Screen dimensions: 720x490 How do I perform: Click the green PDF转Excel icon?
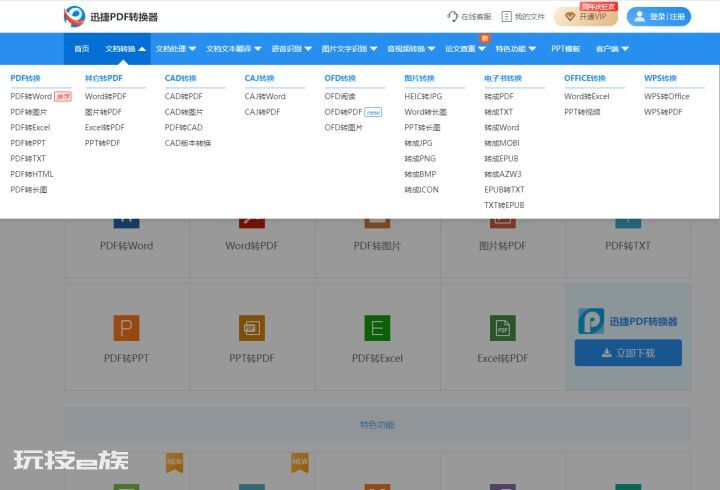coord(377,328)
